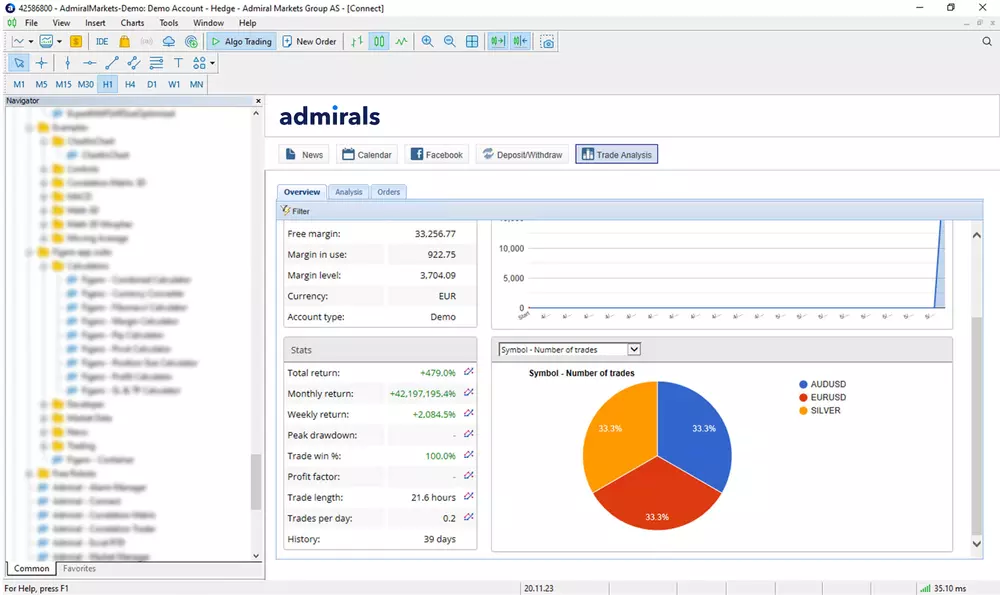Select the H4 timeframe
Image resolution: width=1000 pixels, height=595 pixels.
(130, 84)
